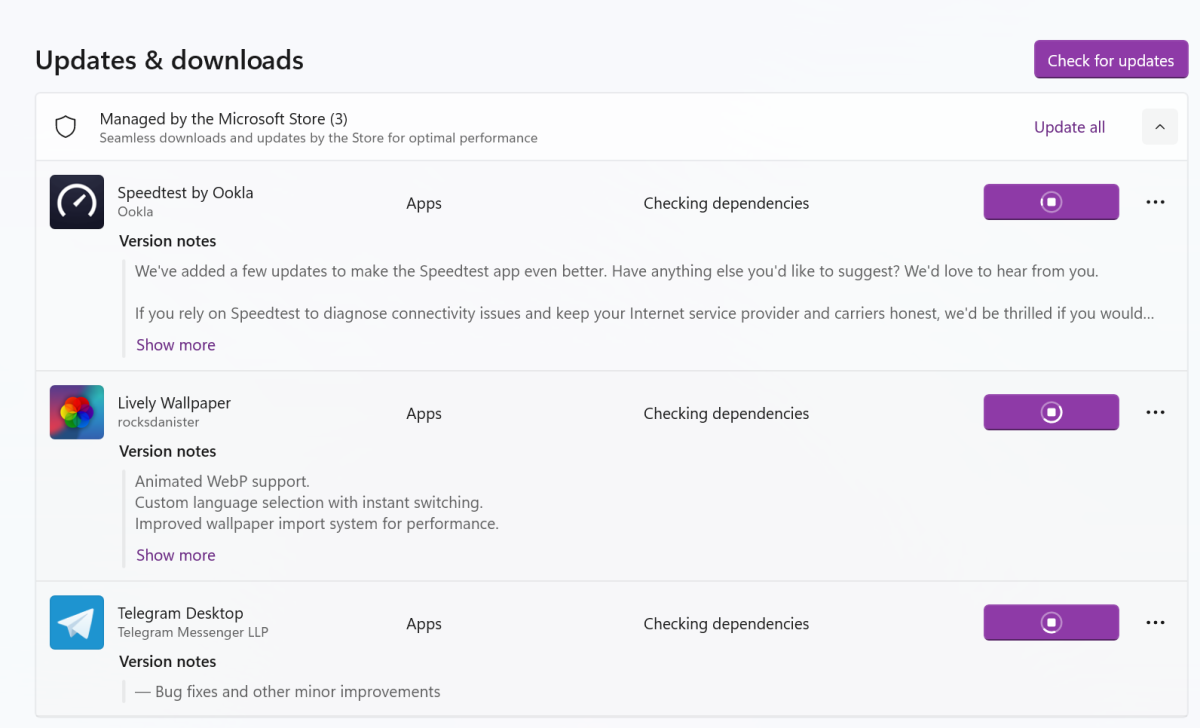The width and height of the screenshot is (1200, 728).
Task: Click the Telegram Desktop app icon
Action: coord(77,622)
